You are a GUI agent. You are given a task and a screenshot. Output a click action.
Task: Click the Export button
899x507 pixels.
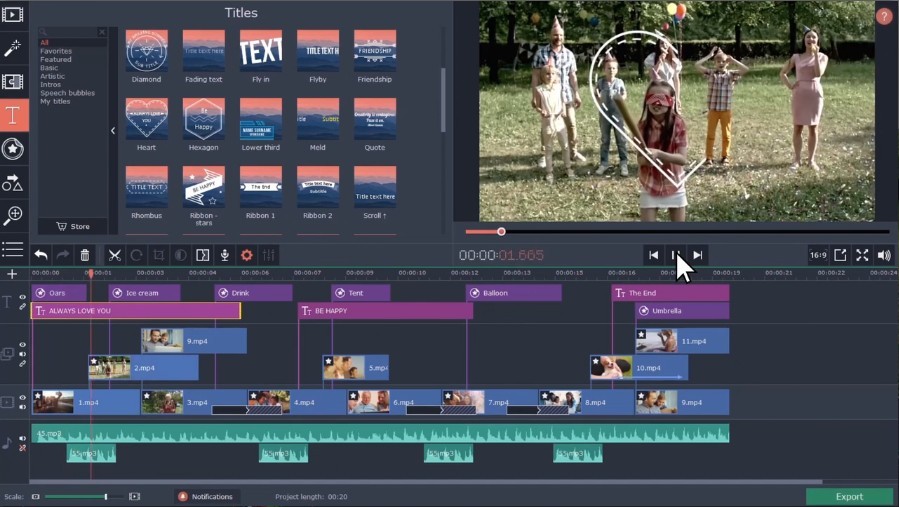click(x=849, y=497)
